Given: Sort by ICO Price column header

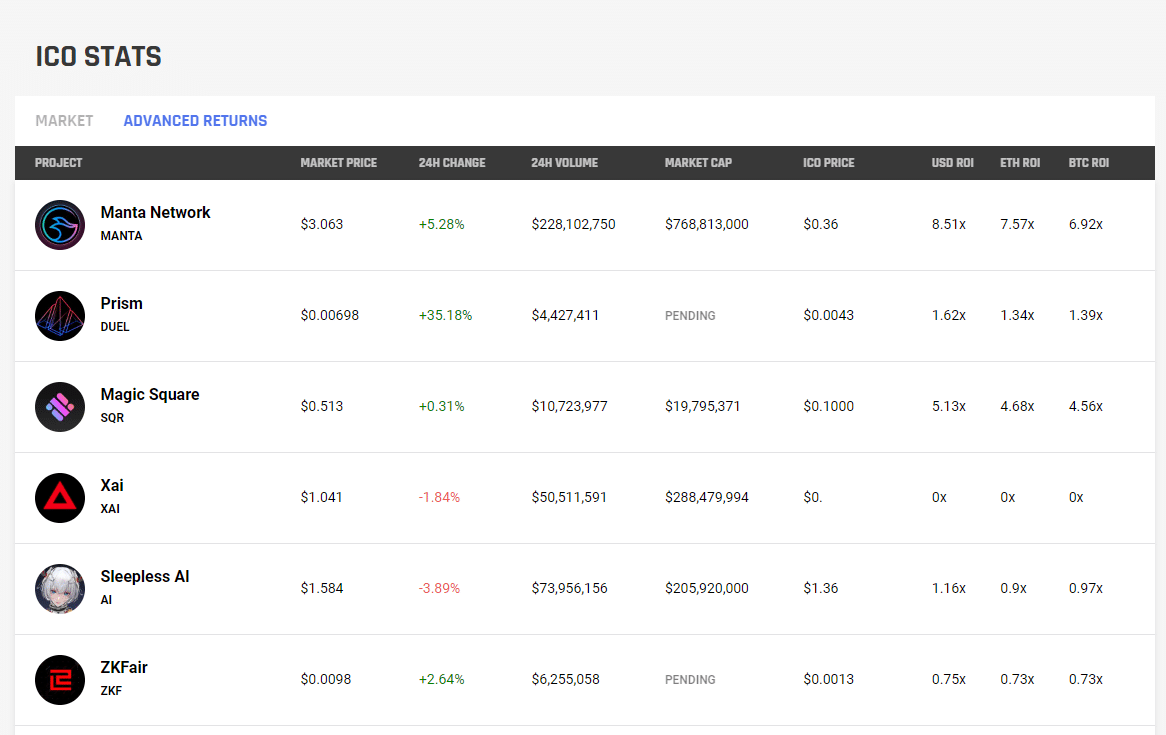Looking at the screenshot, I should tap(828, 163).
